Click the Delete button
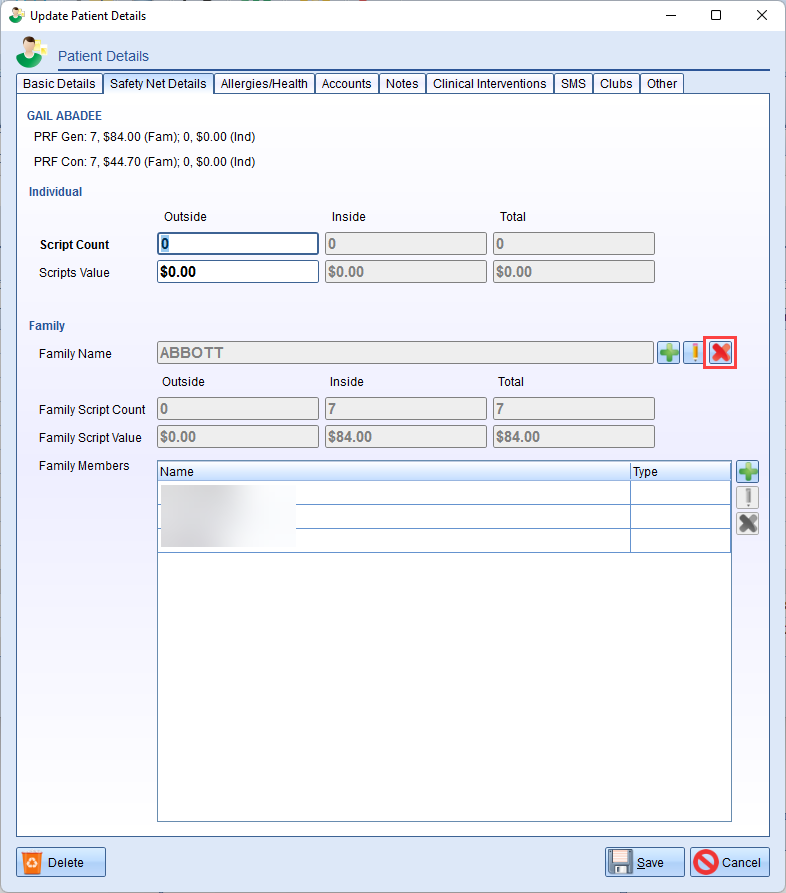 pos(61,862)
